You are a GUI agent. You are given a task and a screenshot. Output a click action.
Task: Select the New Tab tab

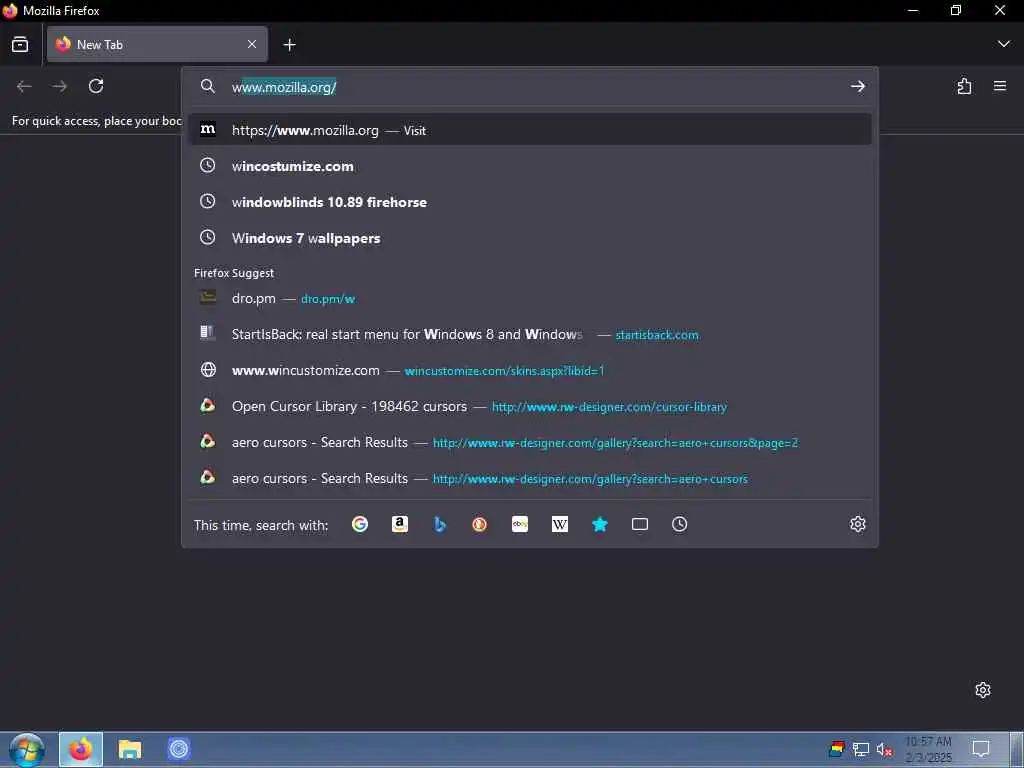click(x=157, y=44)
